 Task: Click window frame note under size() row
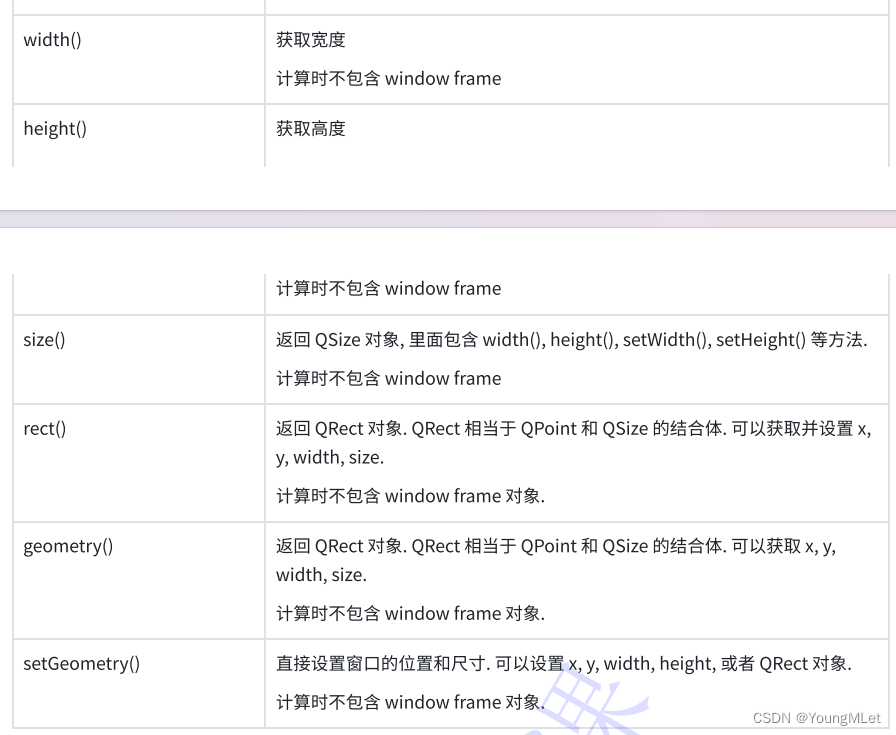[x=389, y=378]
